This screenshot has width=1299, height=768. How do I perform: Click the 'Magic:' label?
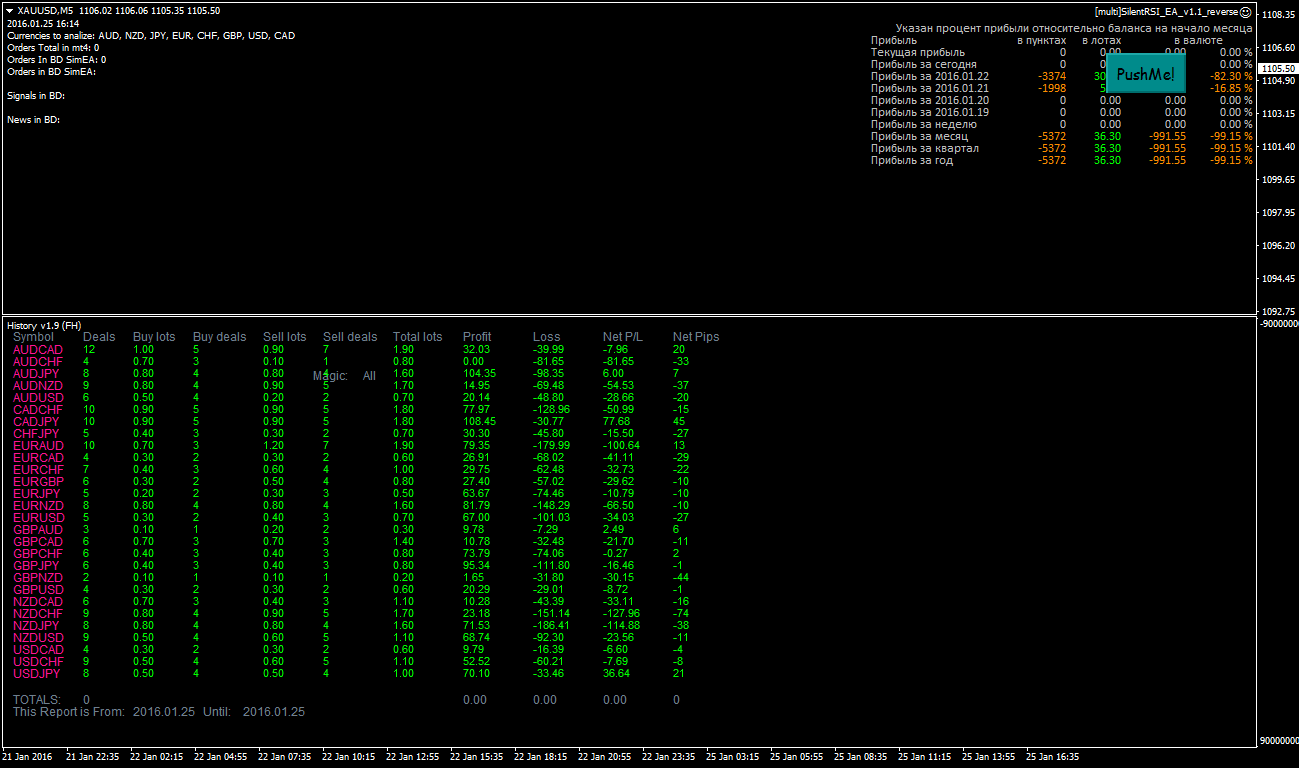[330, 376]
